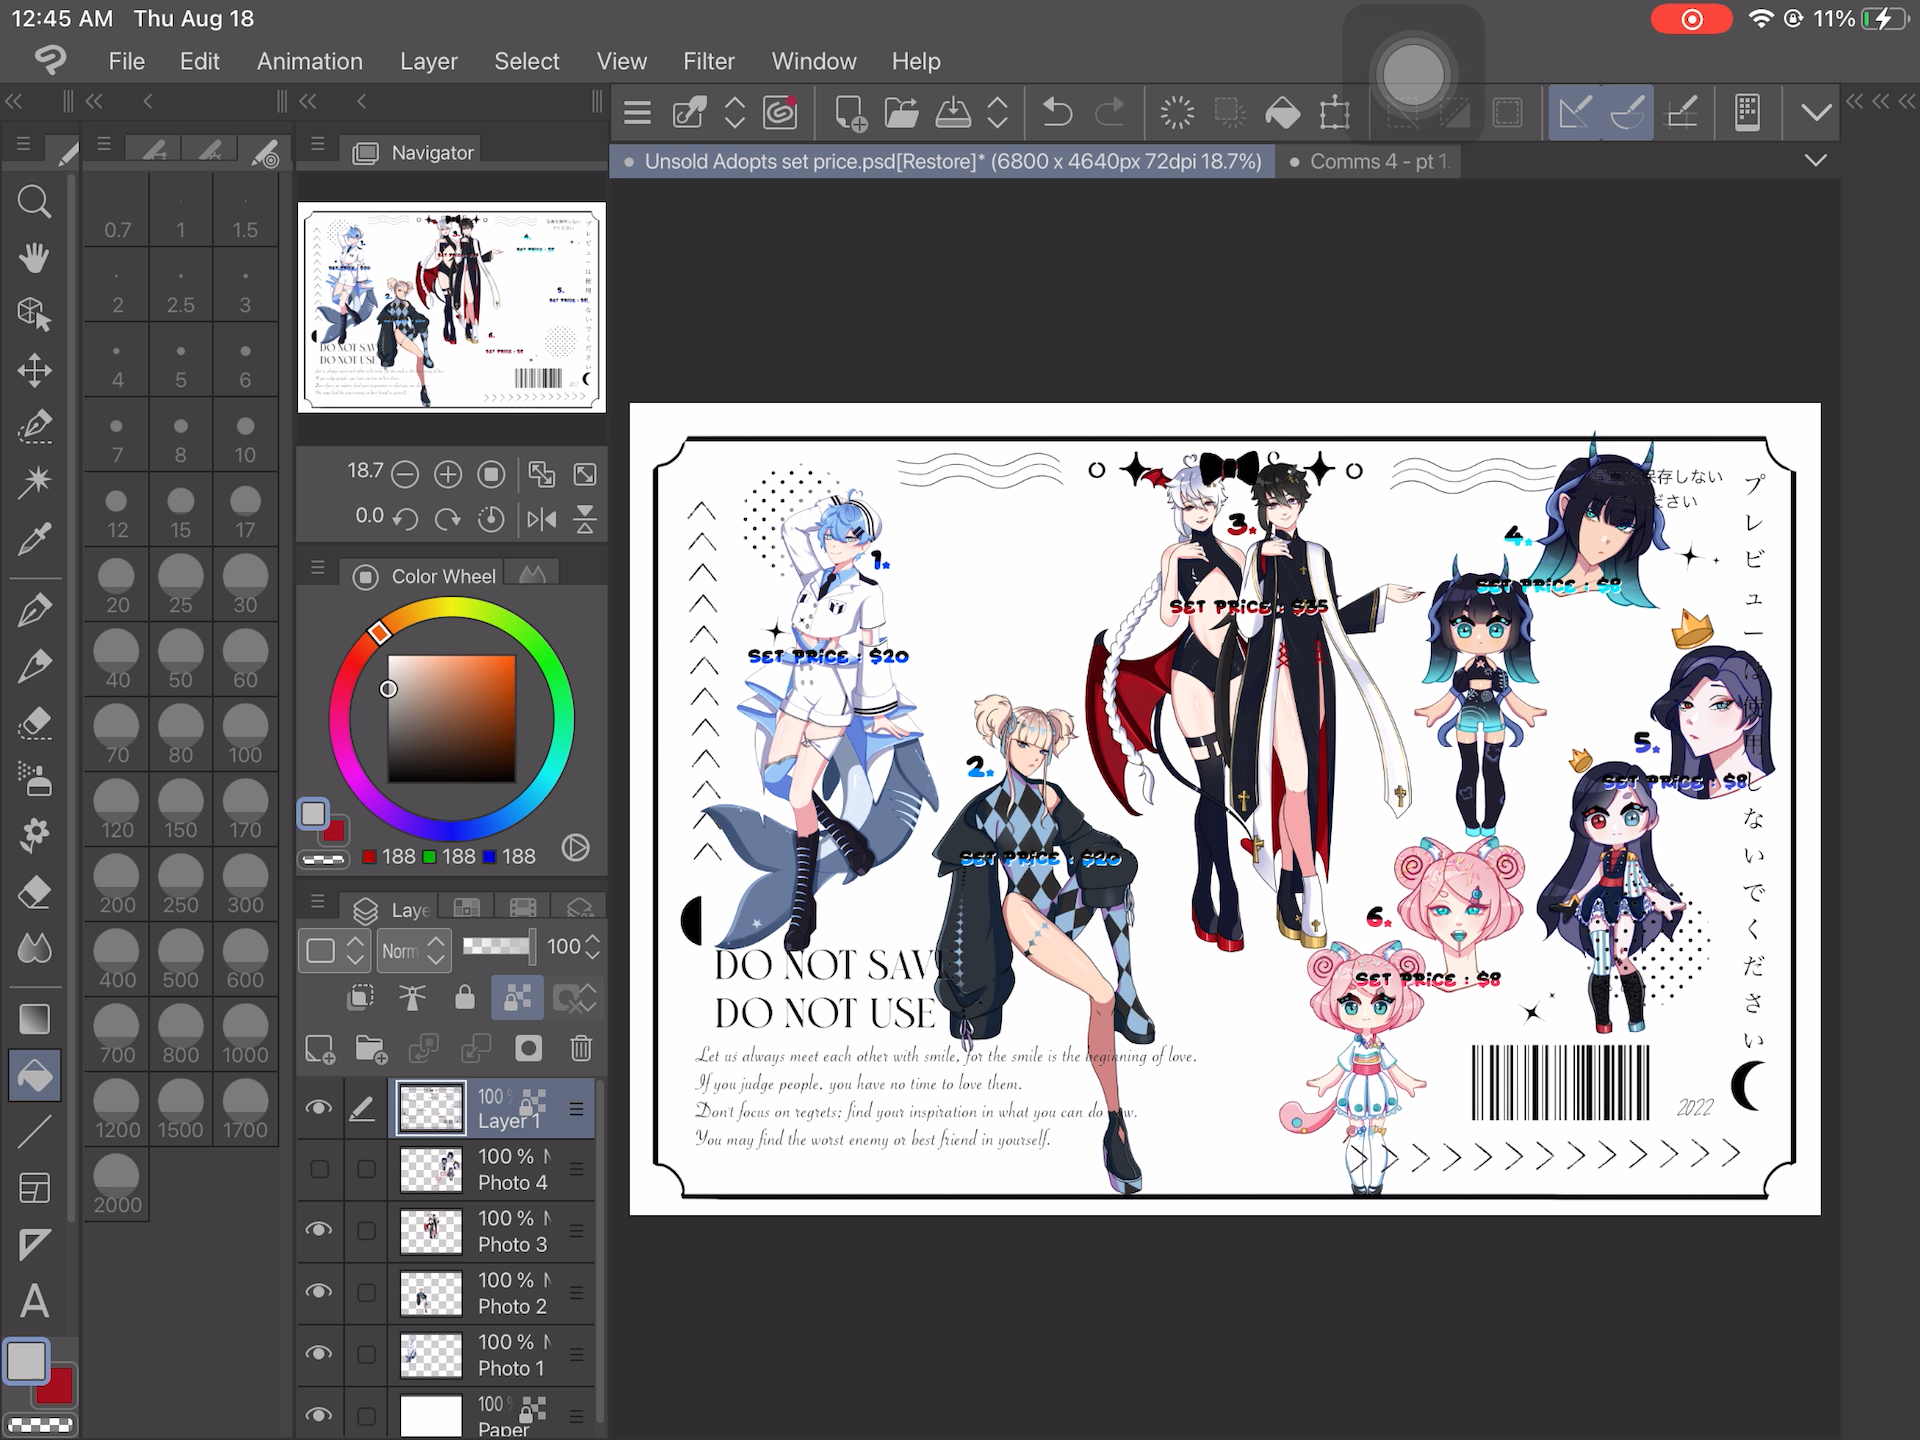The width and height of the screenshot is (1920, 1440).
Task: Click the Scale/Rotate transform icon
Action: click(x=1334, y=112)
